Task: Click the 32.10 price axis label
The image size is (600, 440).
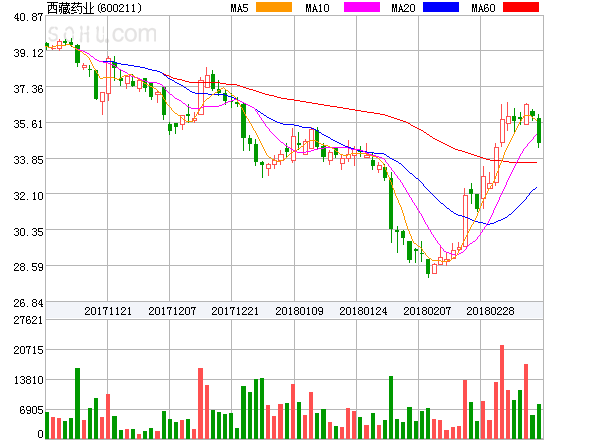Action: click(x=28, y=196)
